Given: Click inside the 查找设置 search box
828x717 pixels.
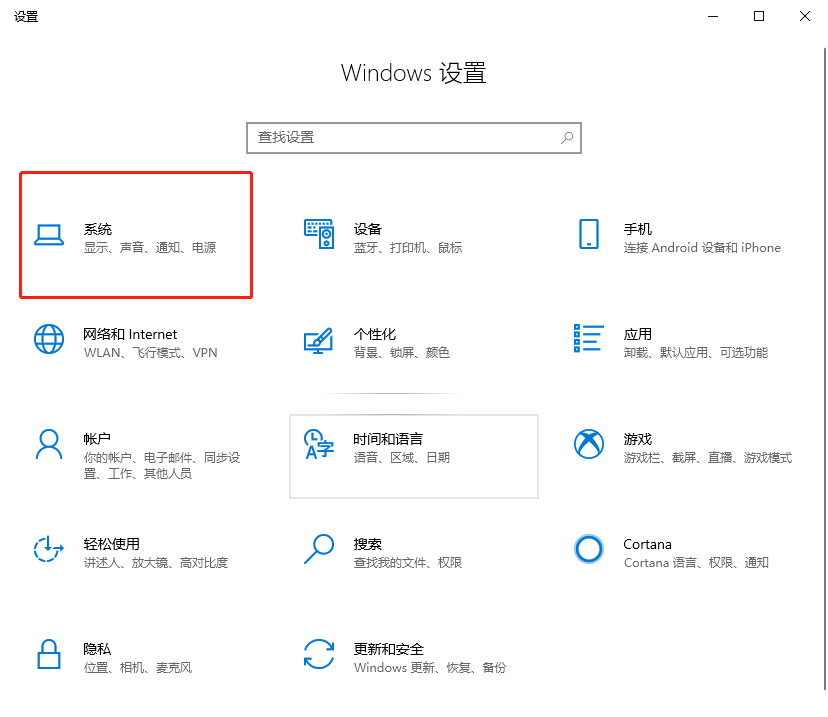Looking at the screenshot, I should coord(400,137).
